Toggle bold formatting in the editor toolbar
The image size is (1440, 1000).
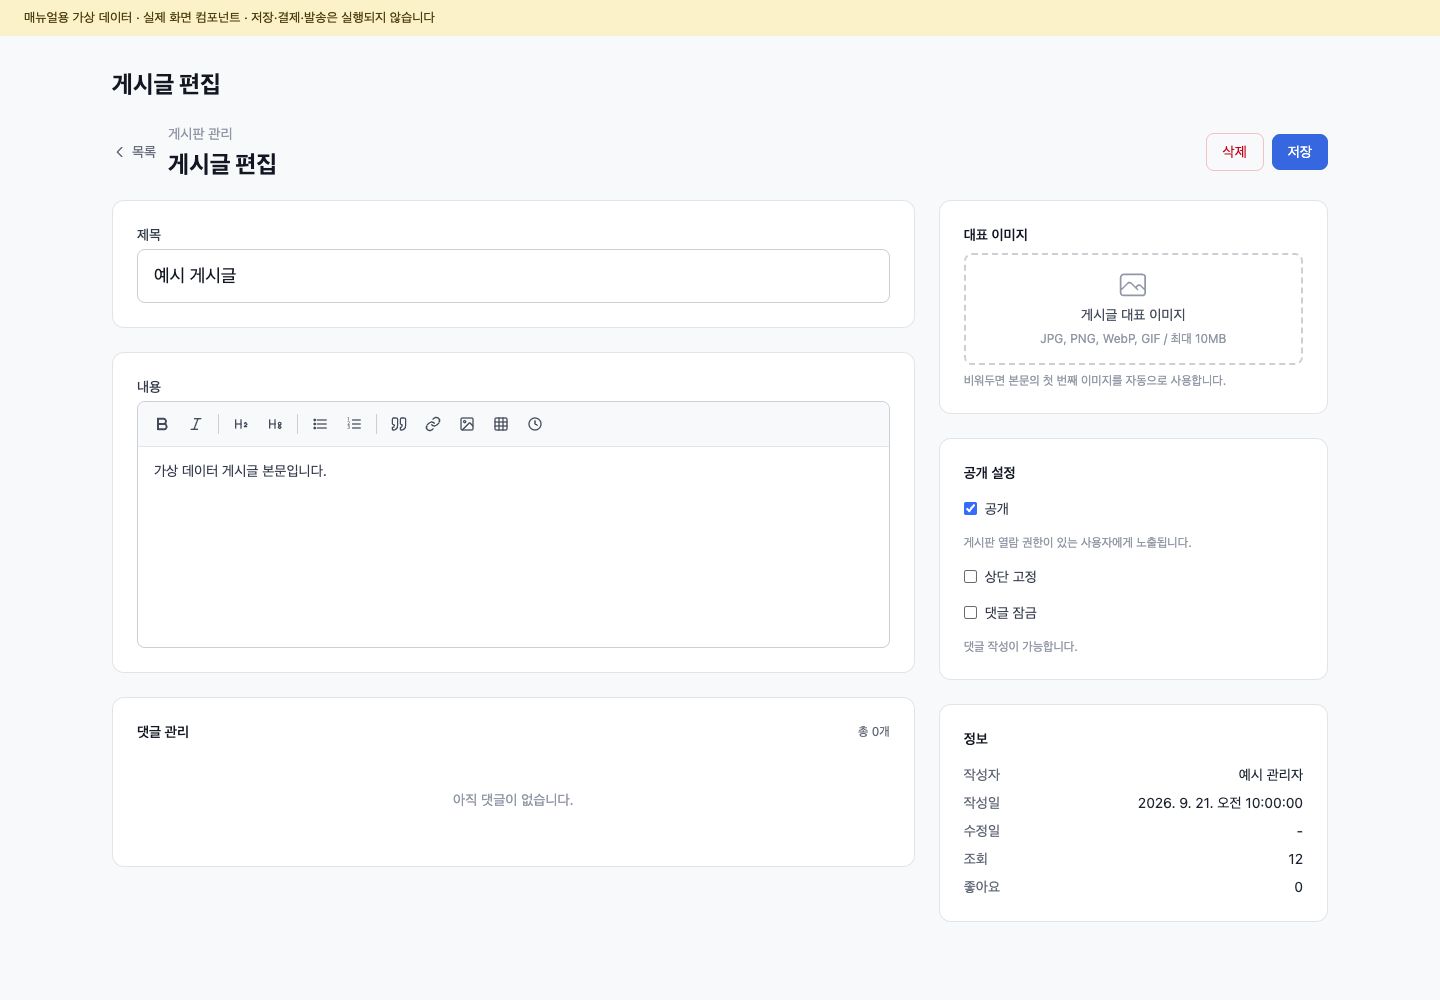(x=162, y=424)
